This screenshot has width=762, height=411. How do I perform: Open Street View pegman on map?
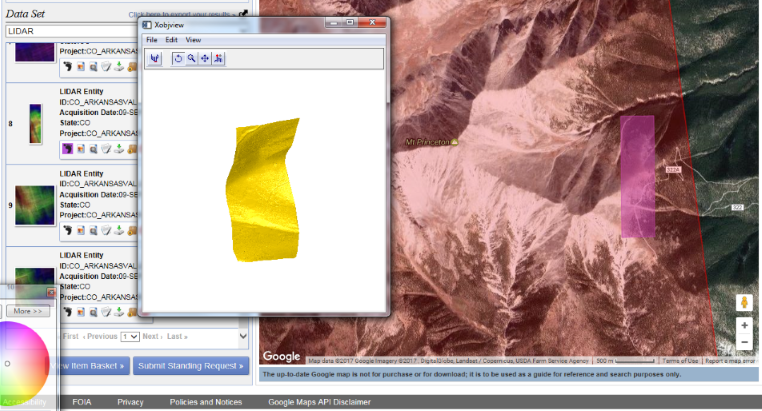[x=744, y=302]
